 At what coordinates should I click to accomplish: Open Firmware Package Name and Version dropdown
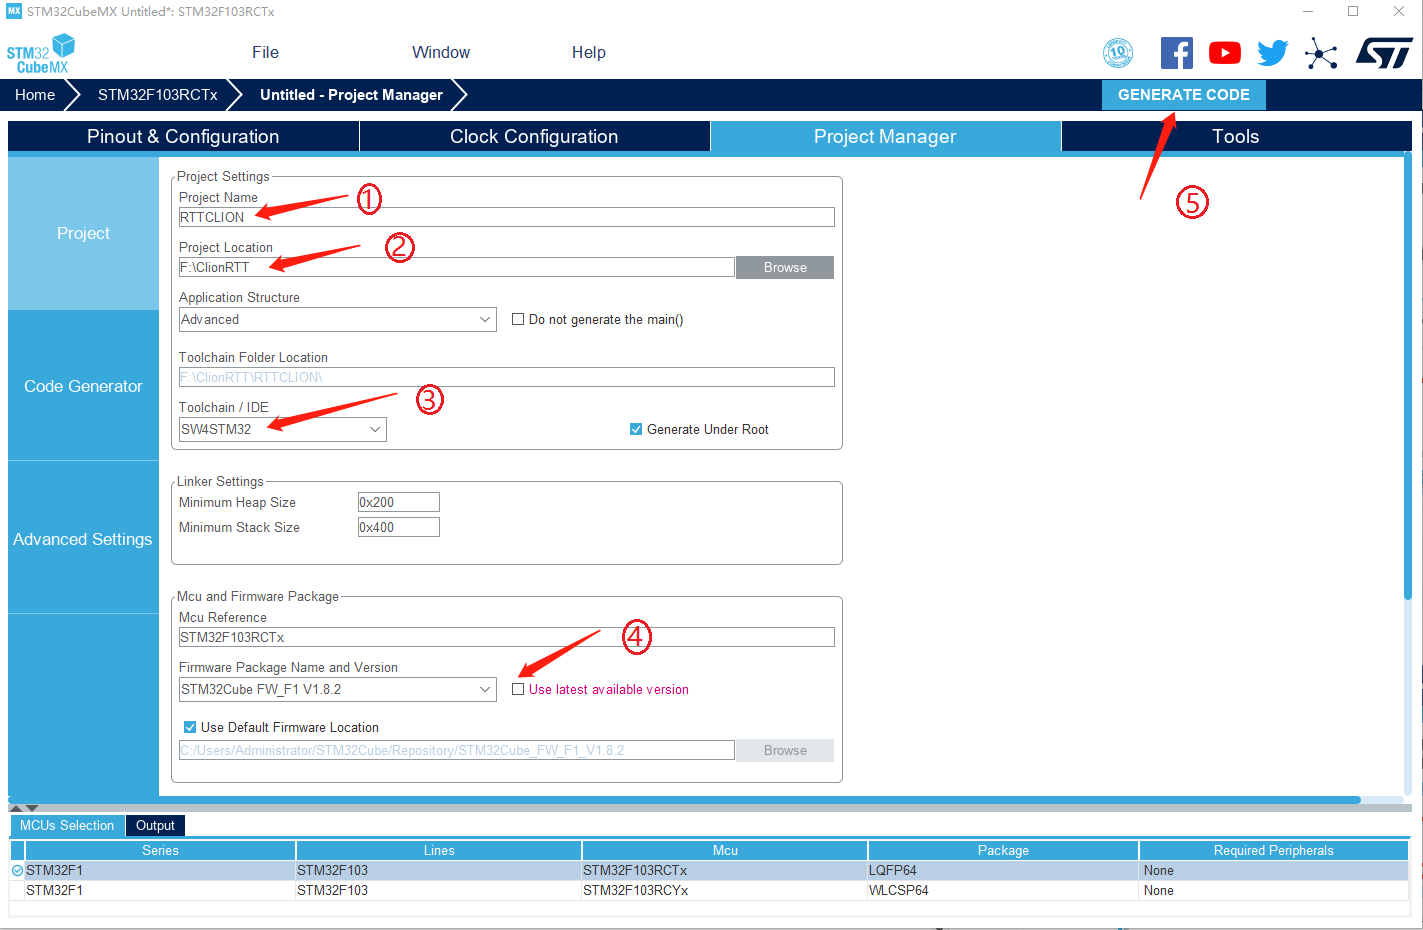point(338,690)
